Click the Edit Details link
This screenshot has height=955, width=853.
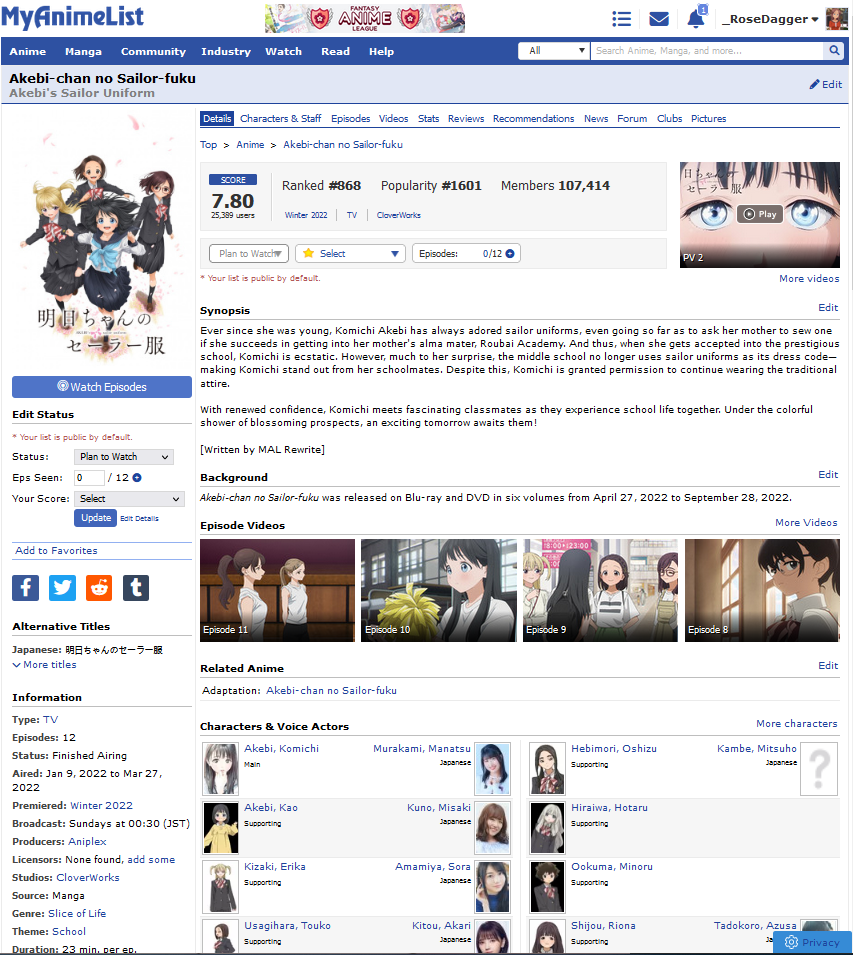click(x=139, y=518)
